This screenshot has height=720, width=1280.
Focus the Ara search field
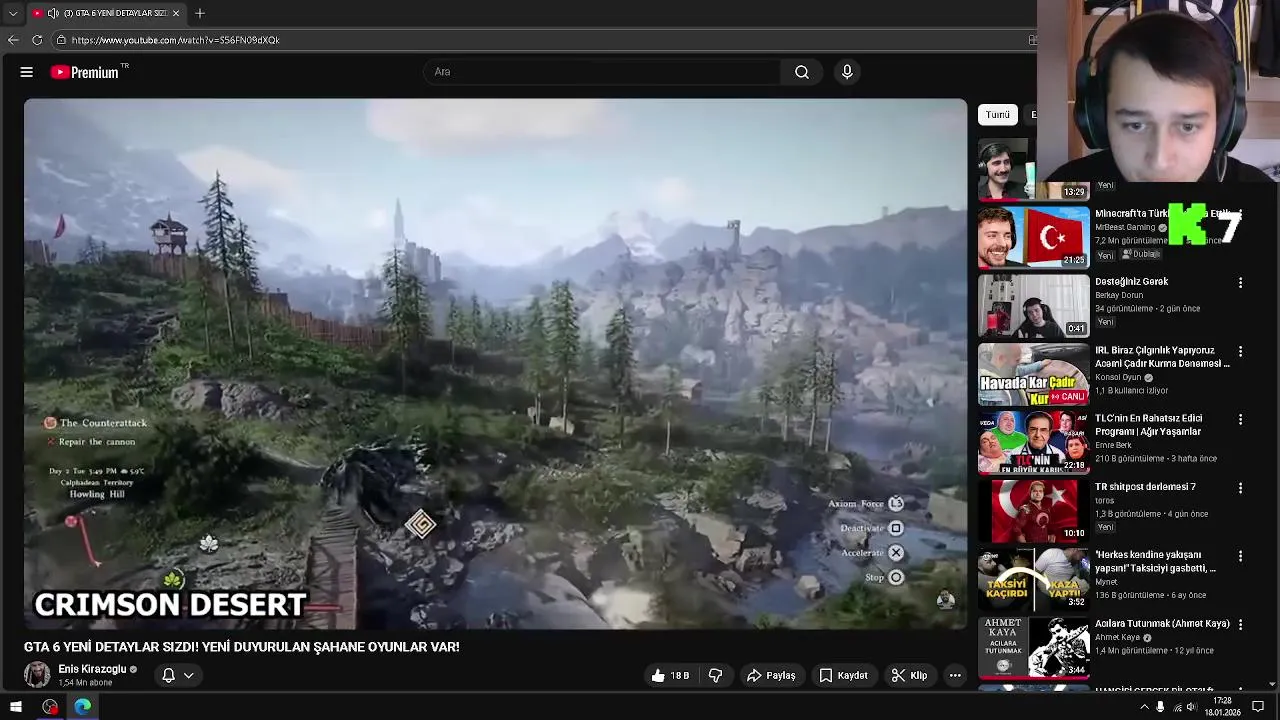603,72
